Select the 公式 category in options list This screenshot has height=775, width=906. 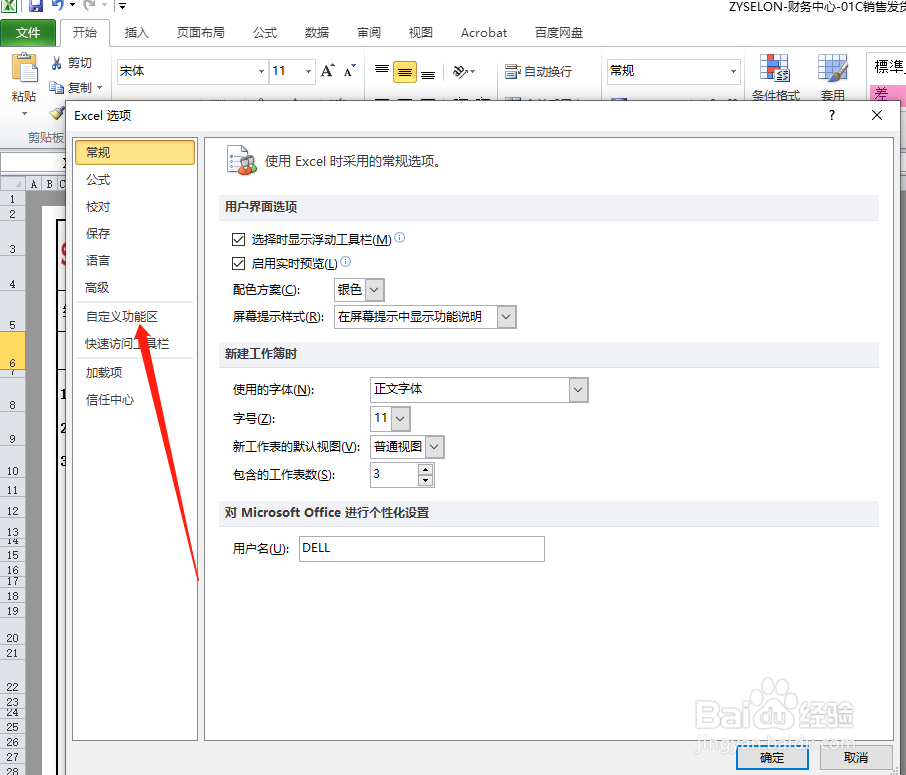coord(135,180)
